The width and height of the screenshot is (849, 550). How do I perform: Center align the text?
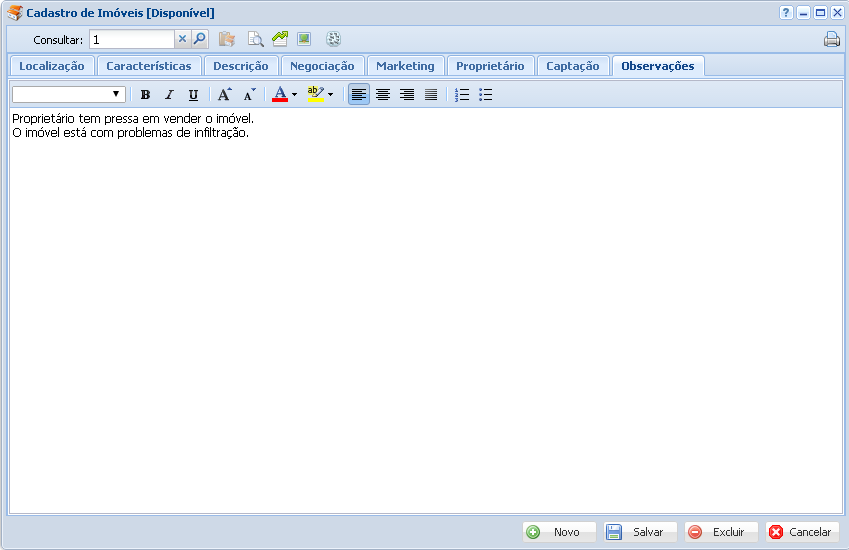point(383,95)
